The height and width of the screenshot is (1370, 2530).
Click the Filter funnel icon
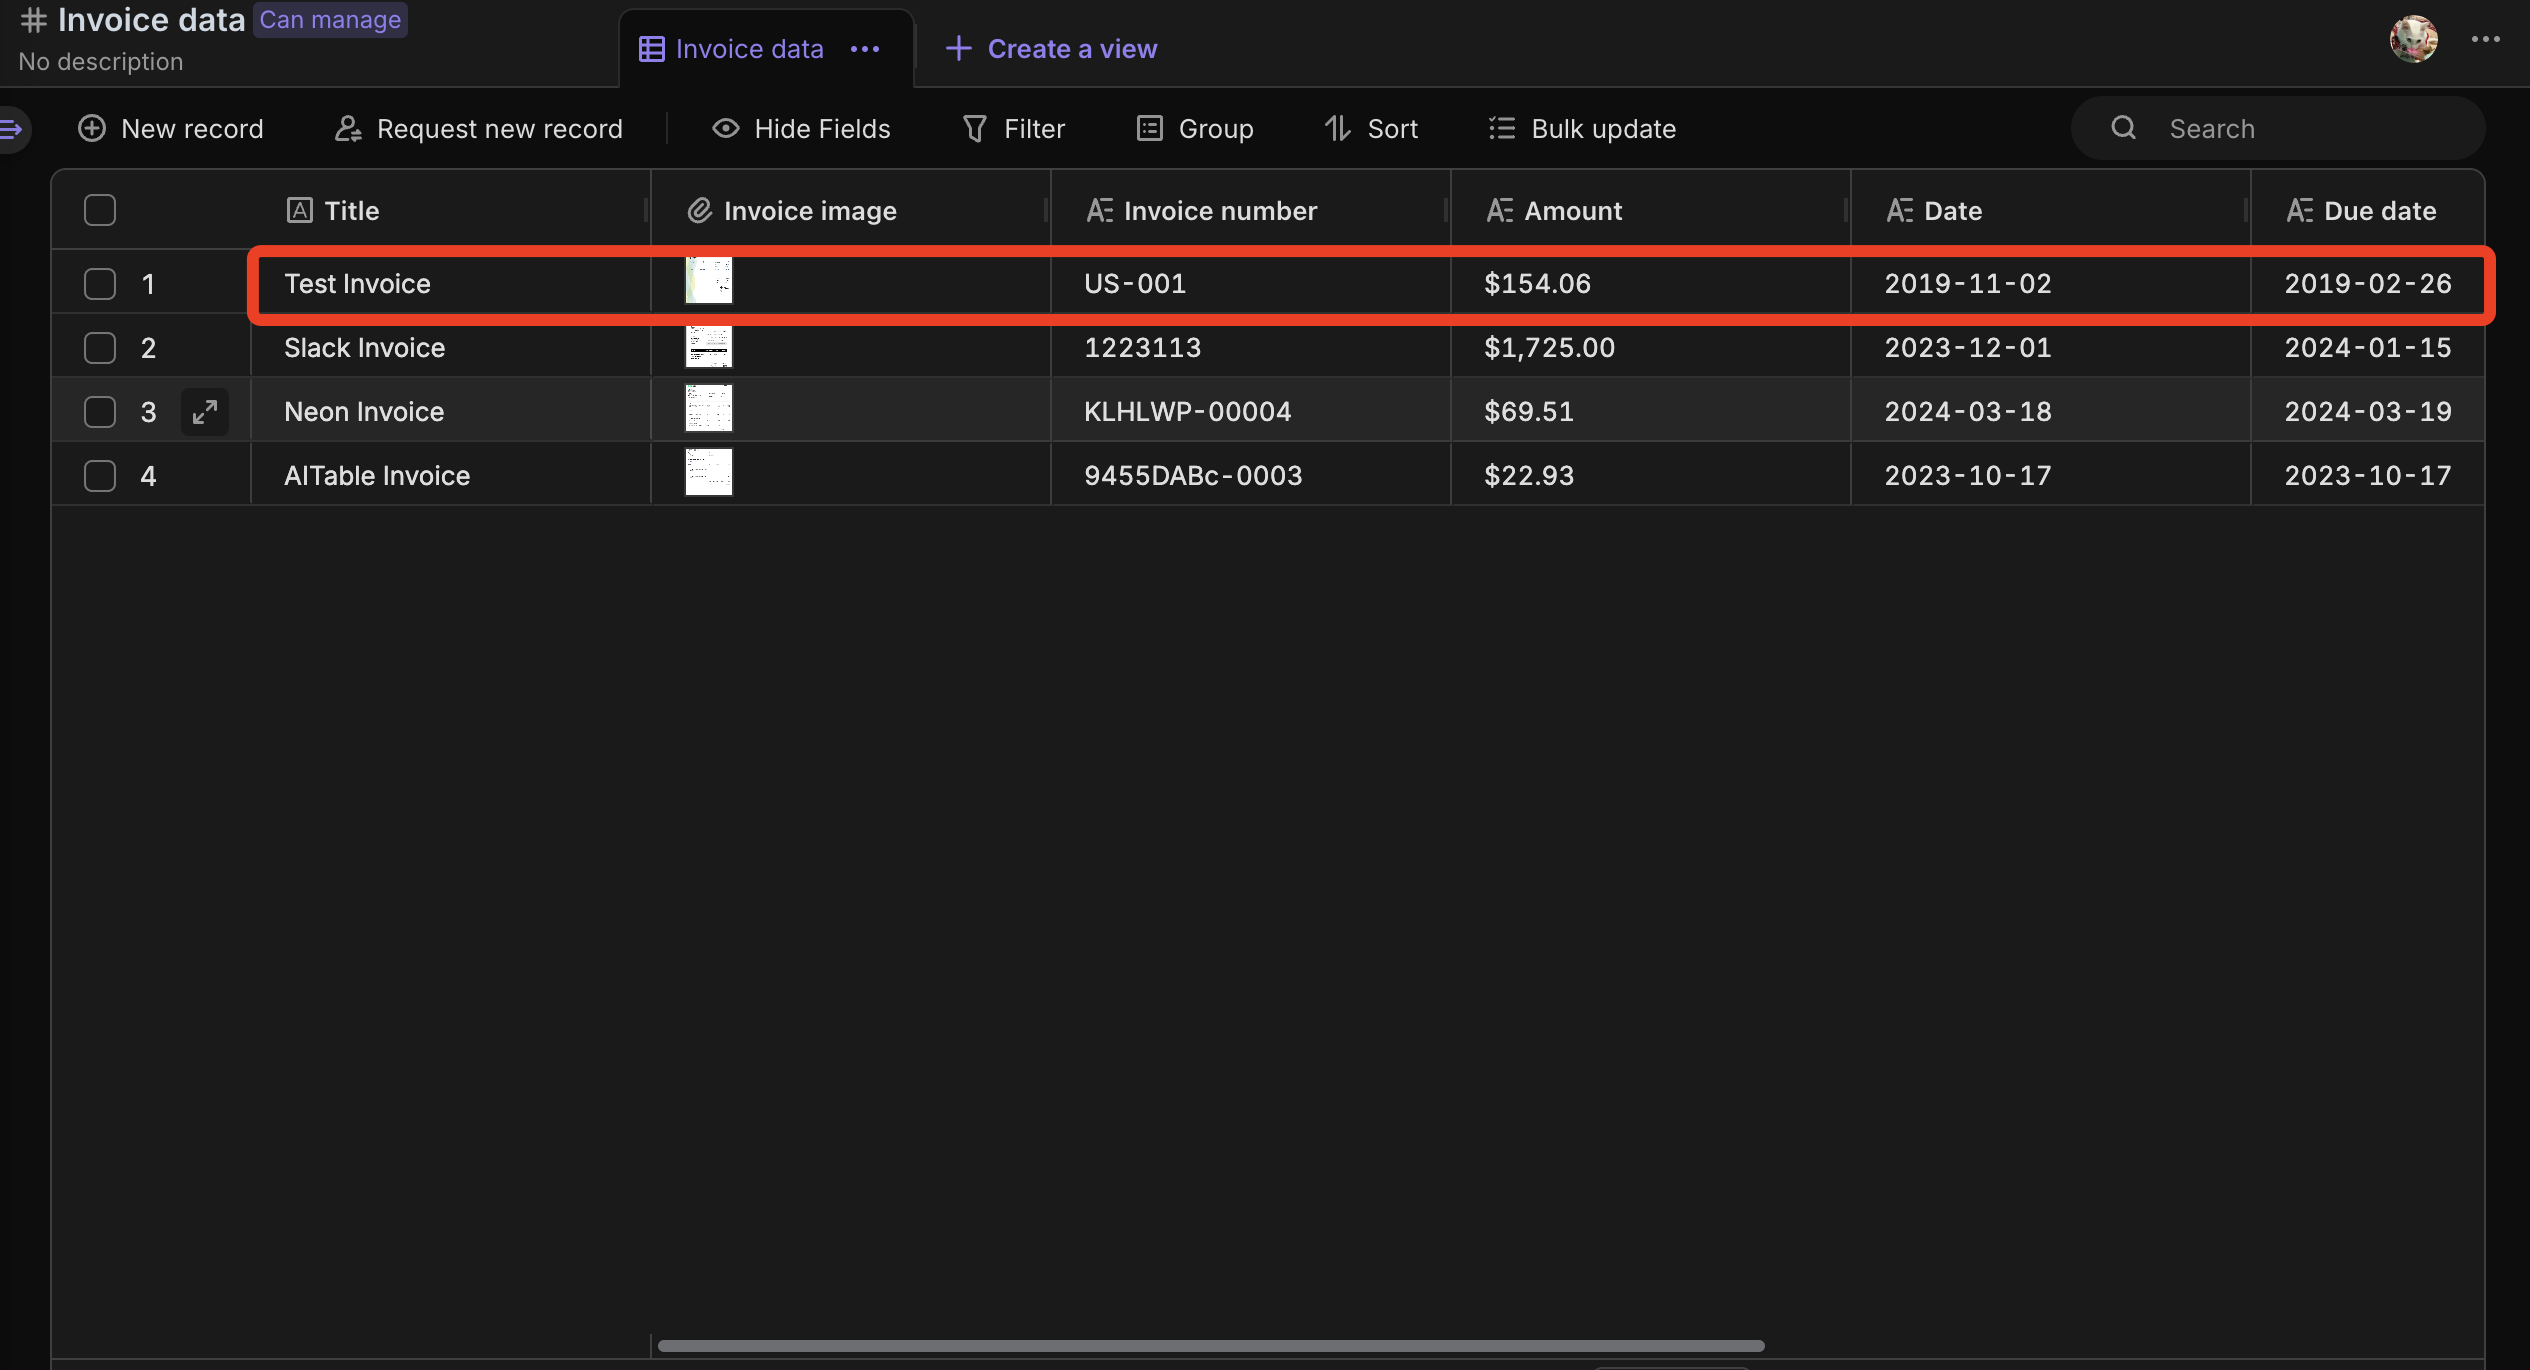(974, 129)
